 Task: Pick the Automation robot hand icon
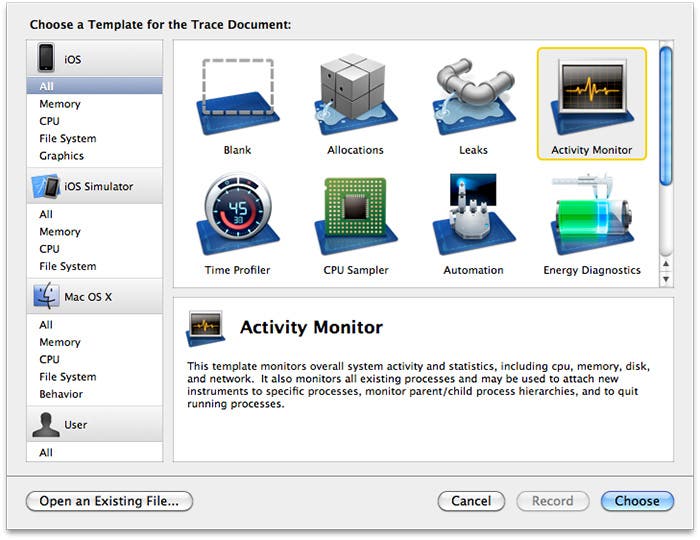pyautogui.click(x=474, y=214)
